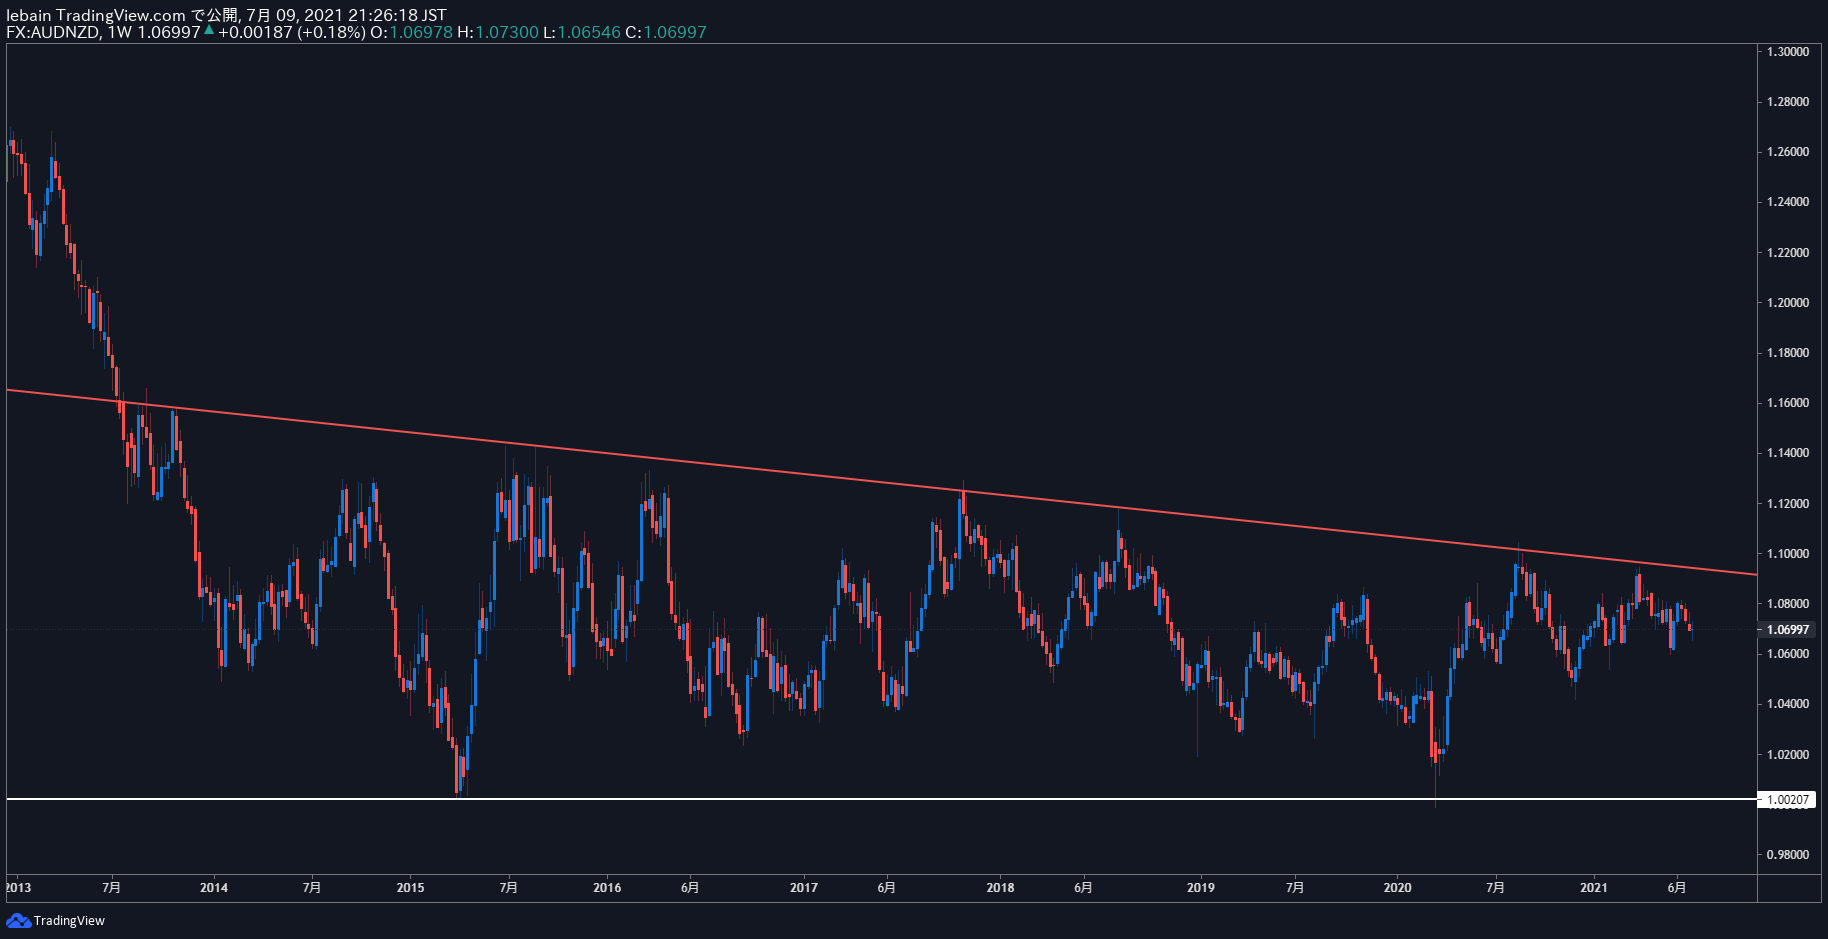This screenshot has height=939, width=1828.
Task: Click the 2017 label on time axis
Action: (804, 887)
